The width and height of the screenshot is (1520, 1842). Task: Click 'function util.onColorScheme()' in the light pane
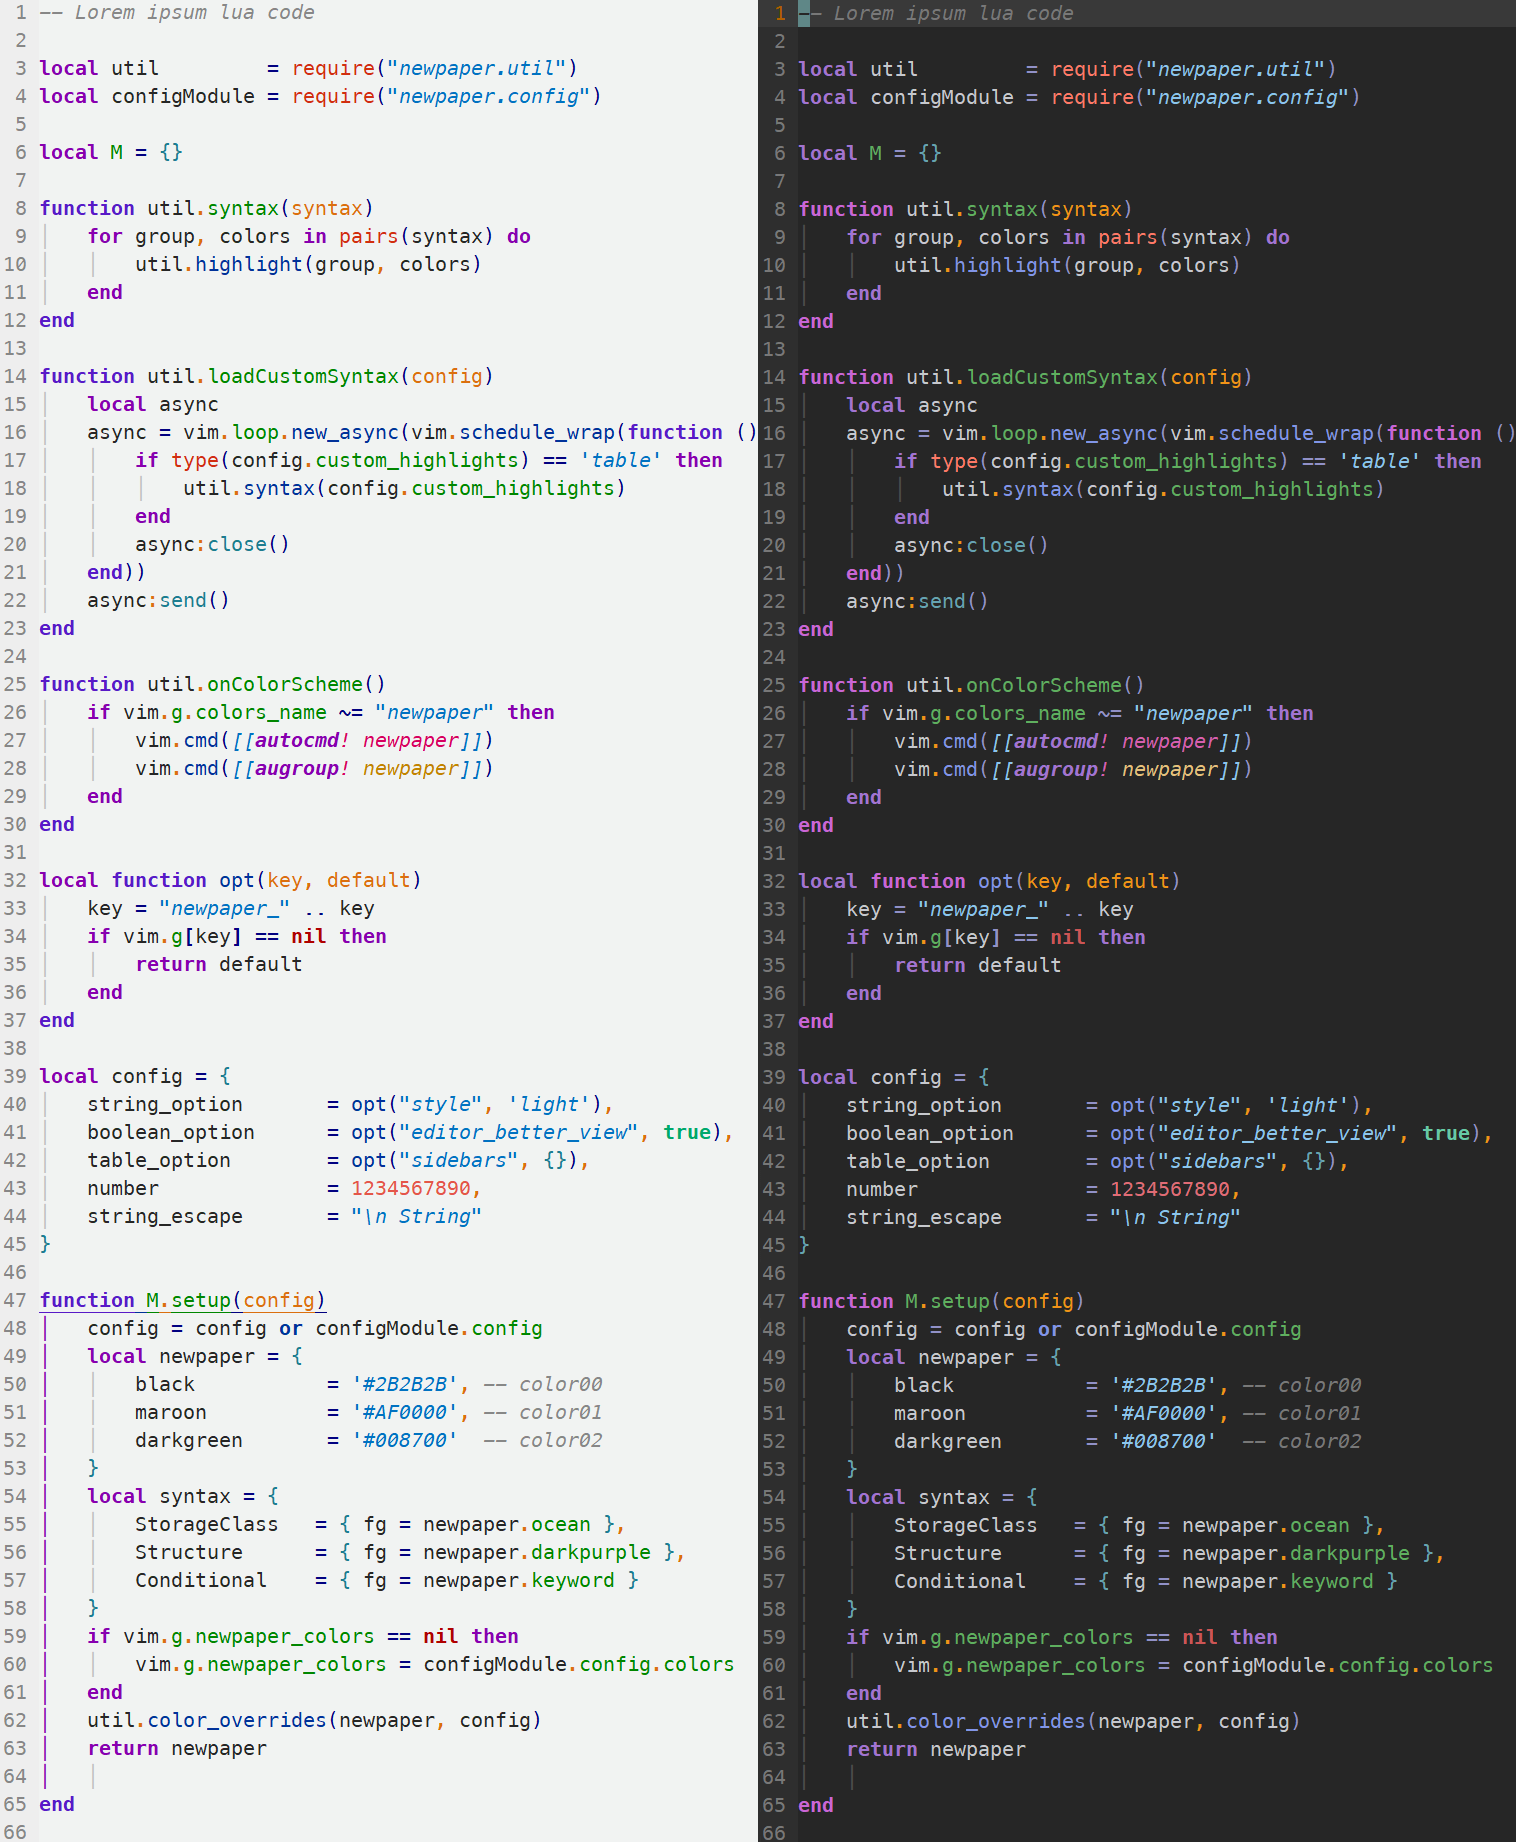[x=212, y=684]
